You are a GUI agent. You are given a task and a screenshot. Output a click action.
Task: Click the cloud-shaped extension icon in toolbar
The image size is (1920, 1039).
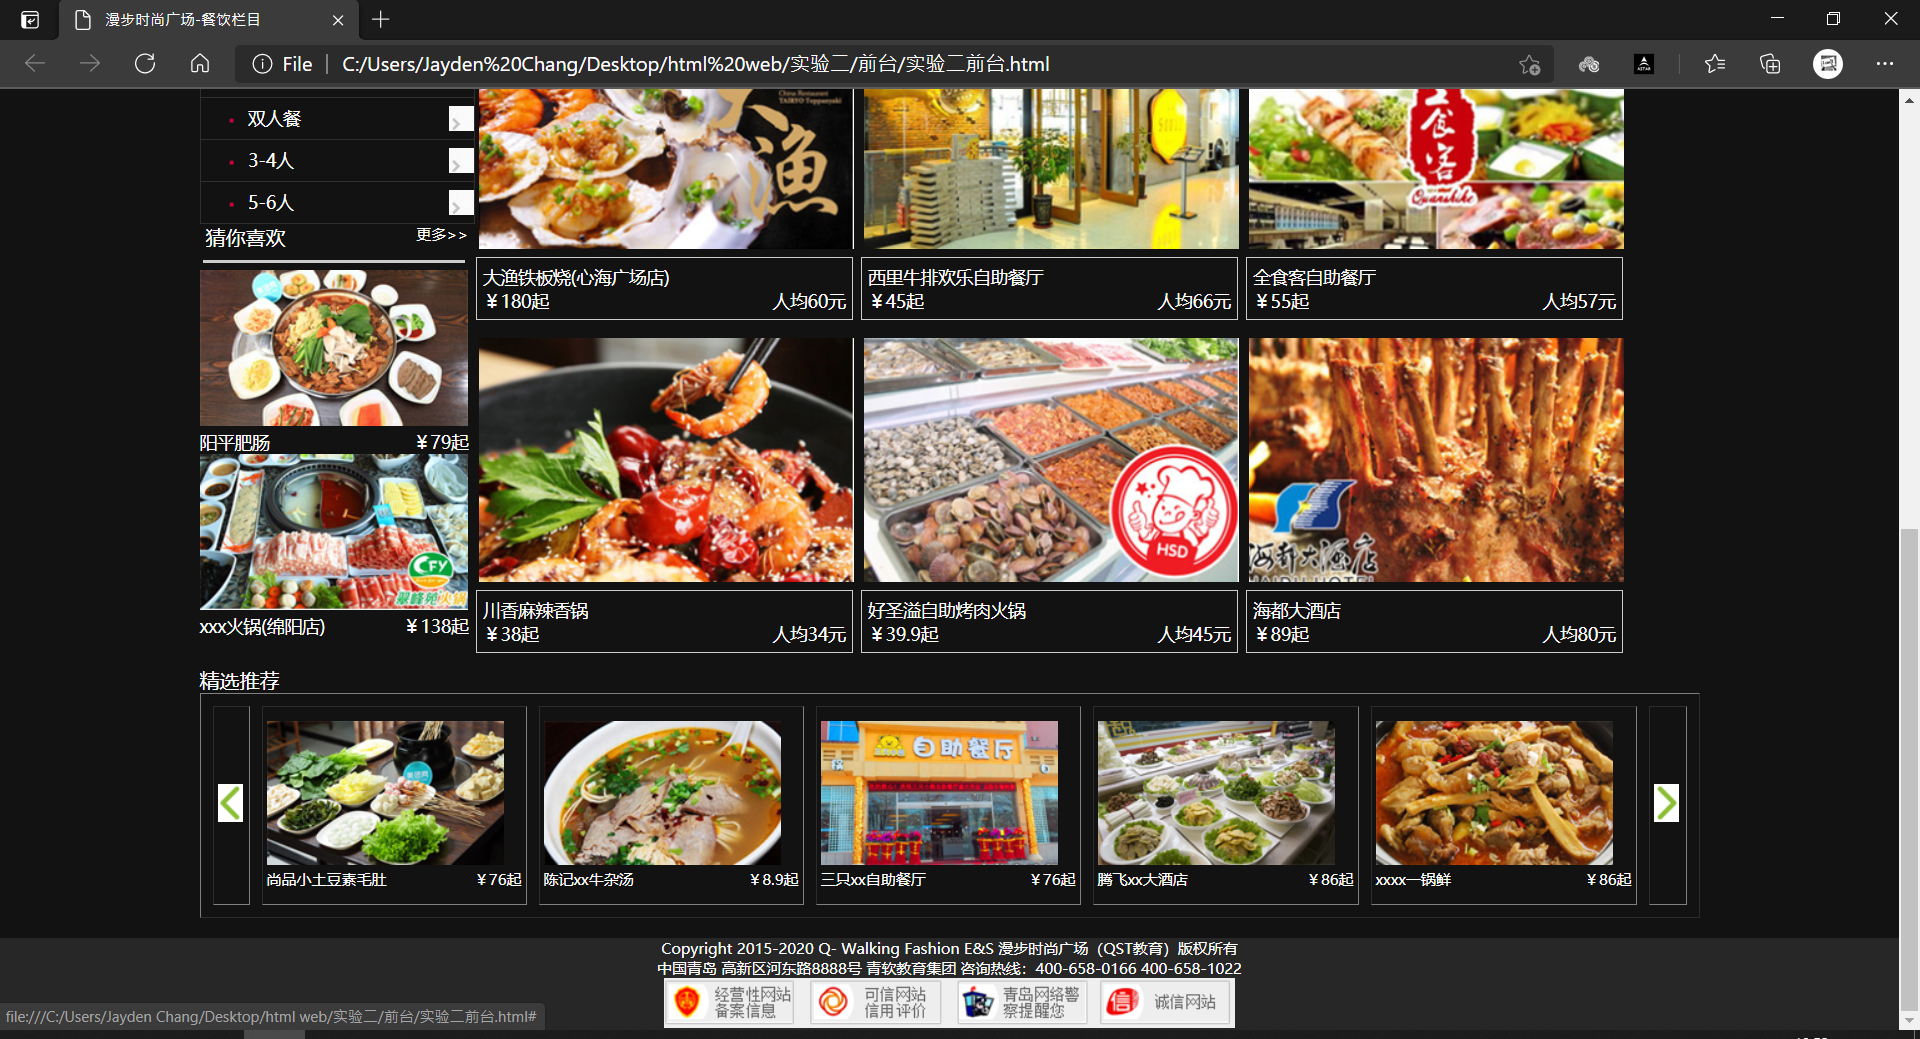[x=1589, y=64]
